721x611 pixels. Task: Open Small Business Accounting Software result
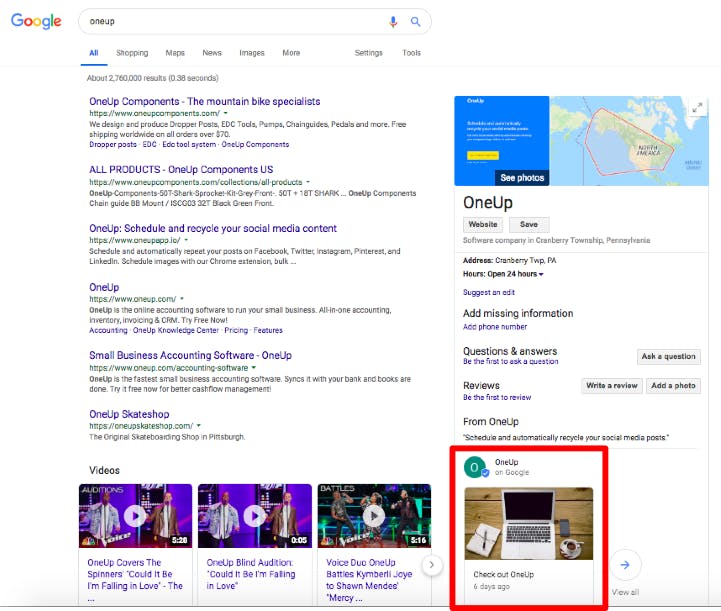click(x=190, y=355)
